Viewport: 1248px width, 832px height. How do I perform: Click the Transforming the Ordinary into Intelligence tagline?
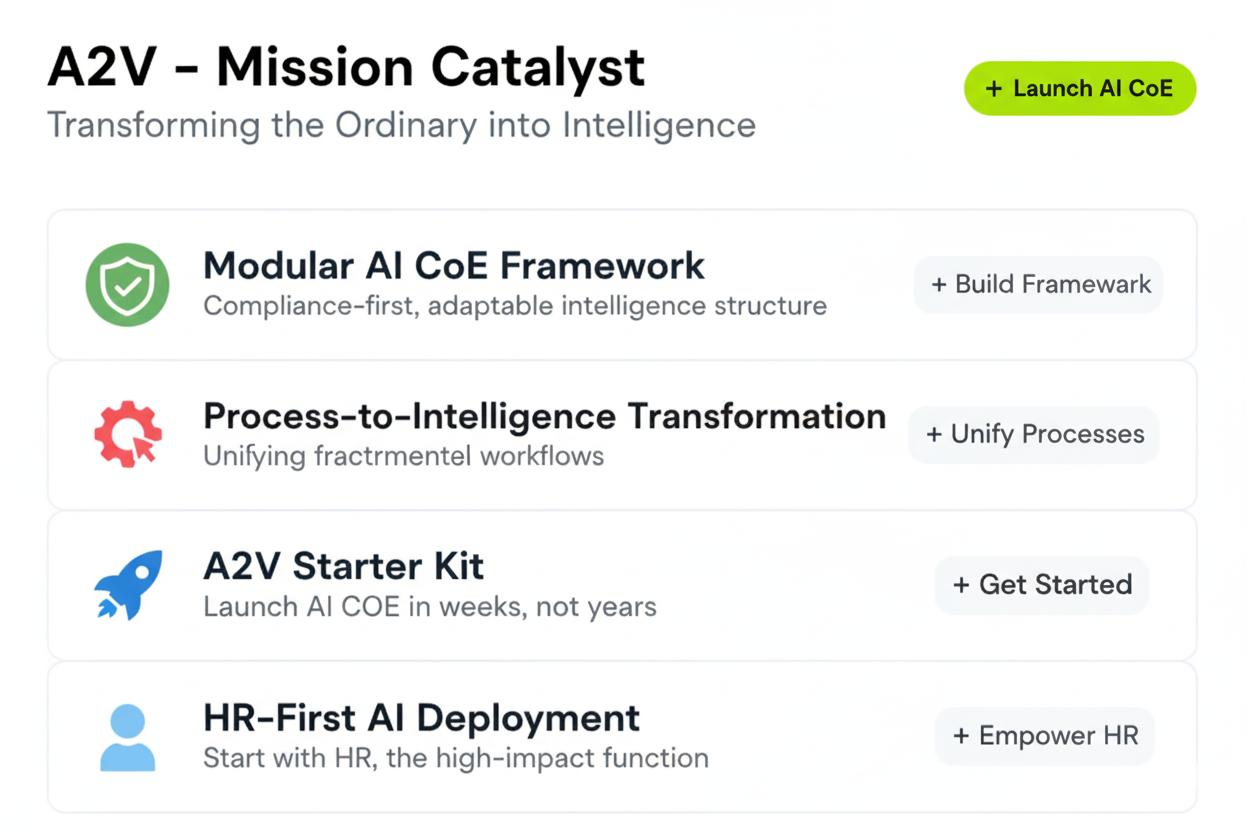pyautogui.click(x=401, y=126)
